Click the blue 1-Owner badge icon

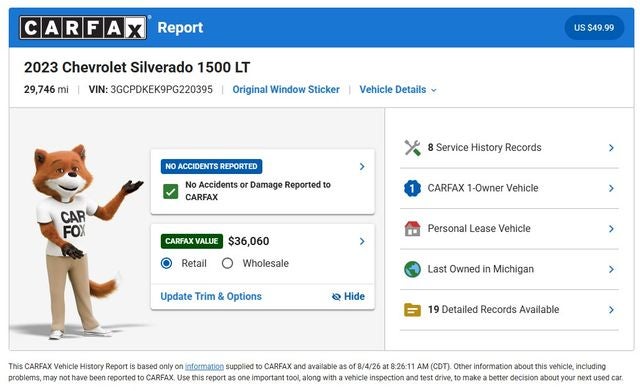click(412, 188)
